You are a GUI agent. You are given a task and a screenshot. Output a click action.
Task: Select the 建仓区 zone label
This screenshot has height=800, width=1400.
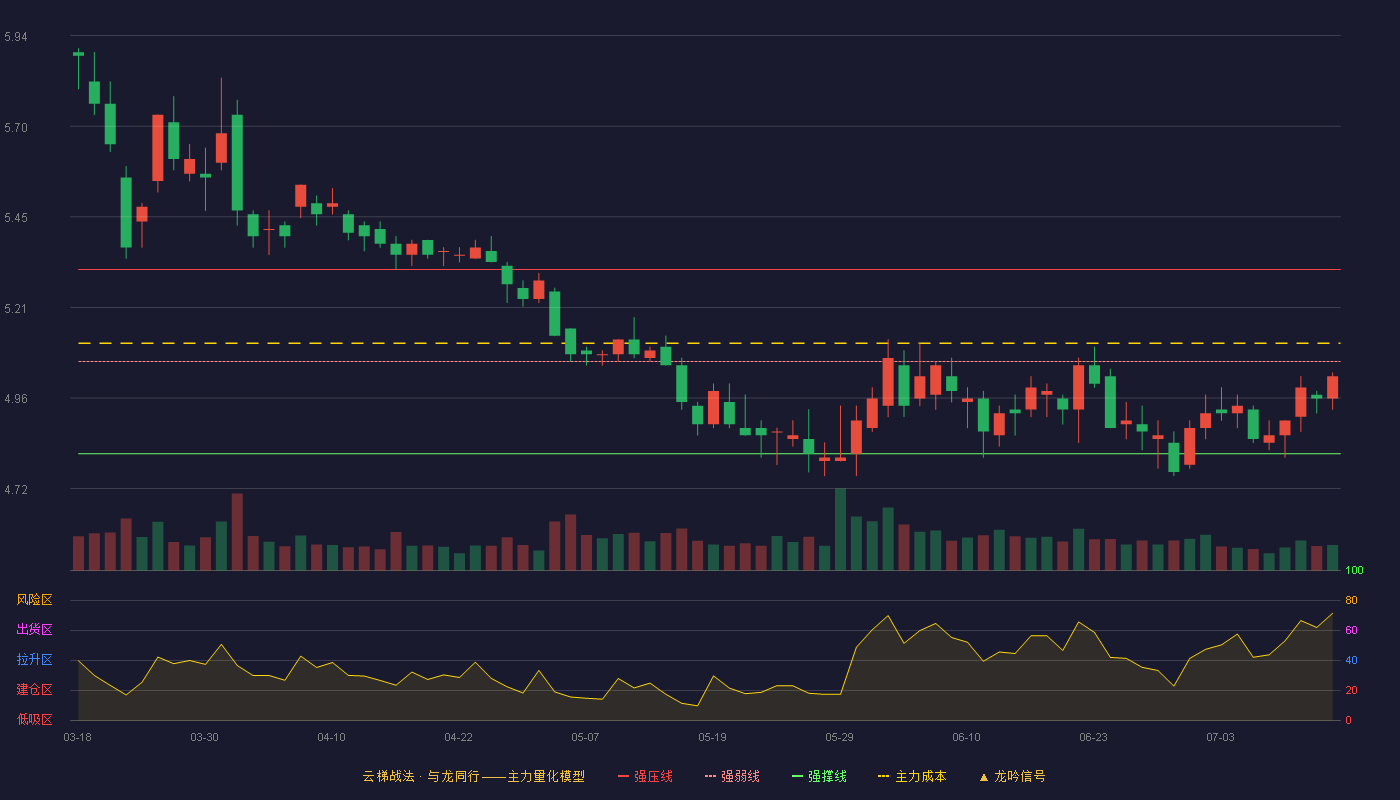point(34,690)
